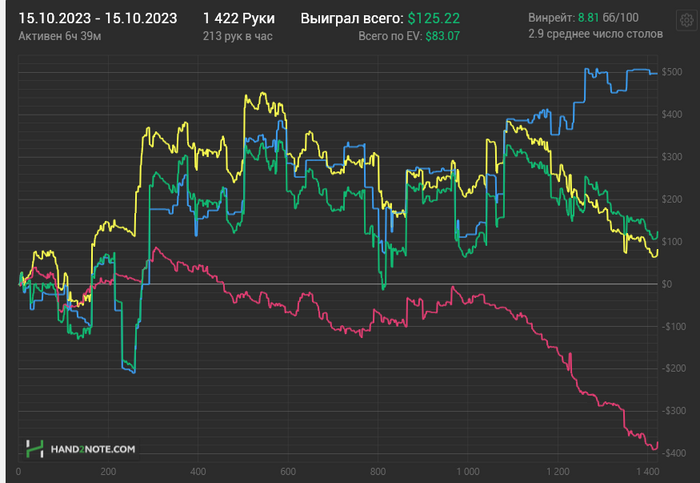Click the 'Активен 6ч 39м' label
700x483 pixels.
(x=60, y=36)
